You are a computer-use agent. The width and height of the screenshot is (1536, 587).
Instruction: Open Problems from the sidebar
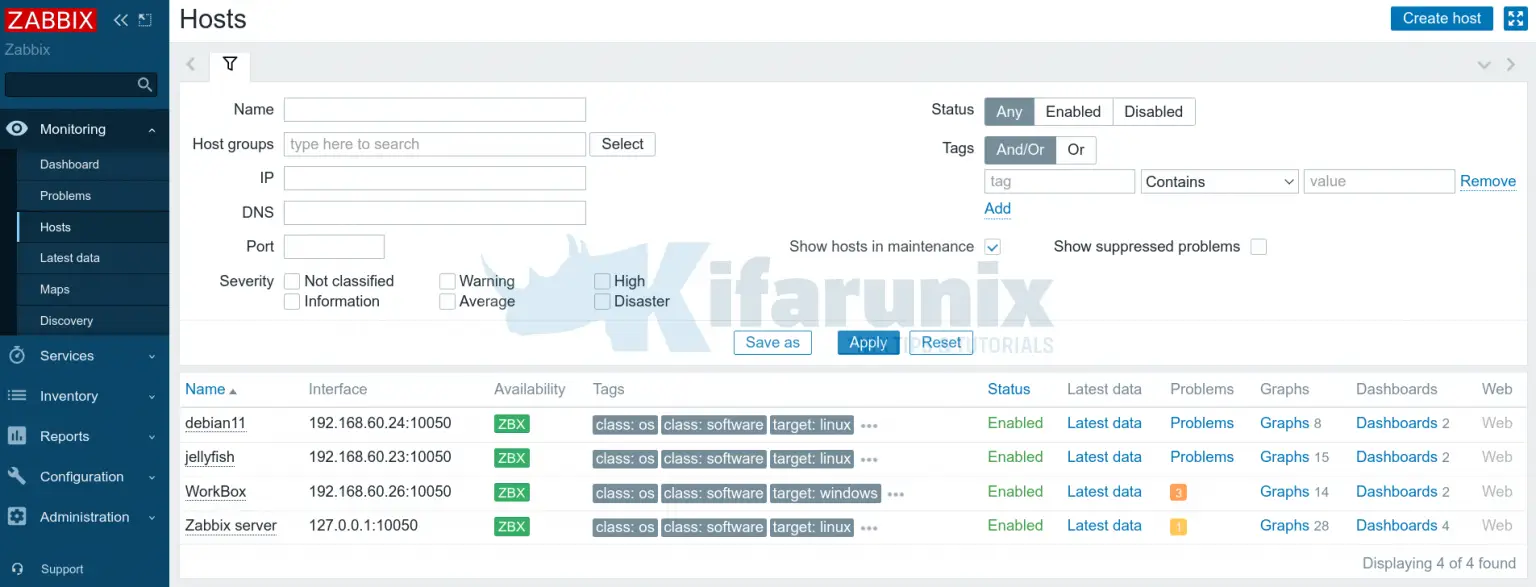pos(66,195)
